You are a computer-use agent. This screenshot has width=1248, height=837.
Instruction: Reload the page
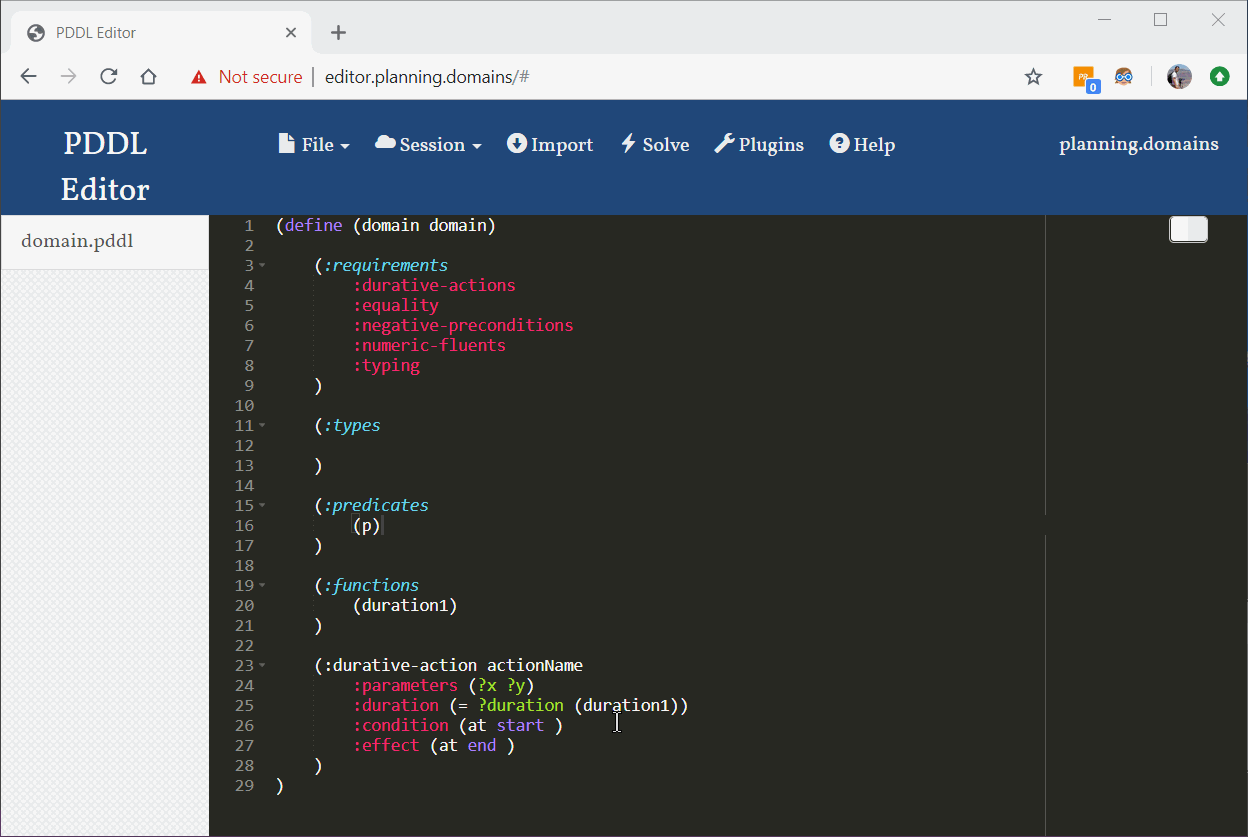[108, 77]
